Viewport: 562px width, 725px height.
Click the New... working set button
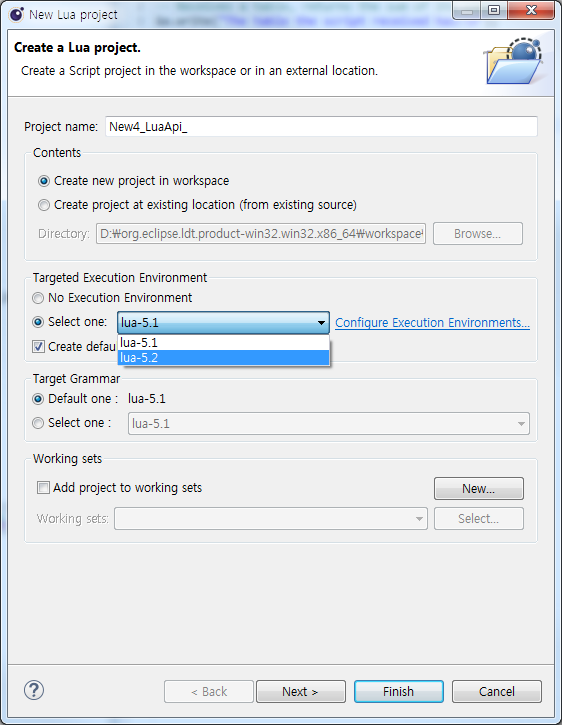tap(479, 489)
